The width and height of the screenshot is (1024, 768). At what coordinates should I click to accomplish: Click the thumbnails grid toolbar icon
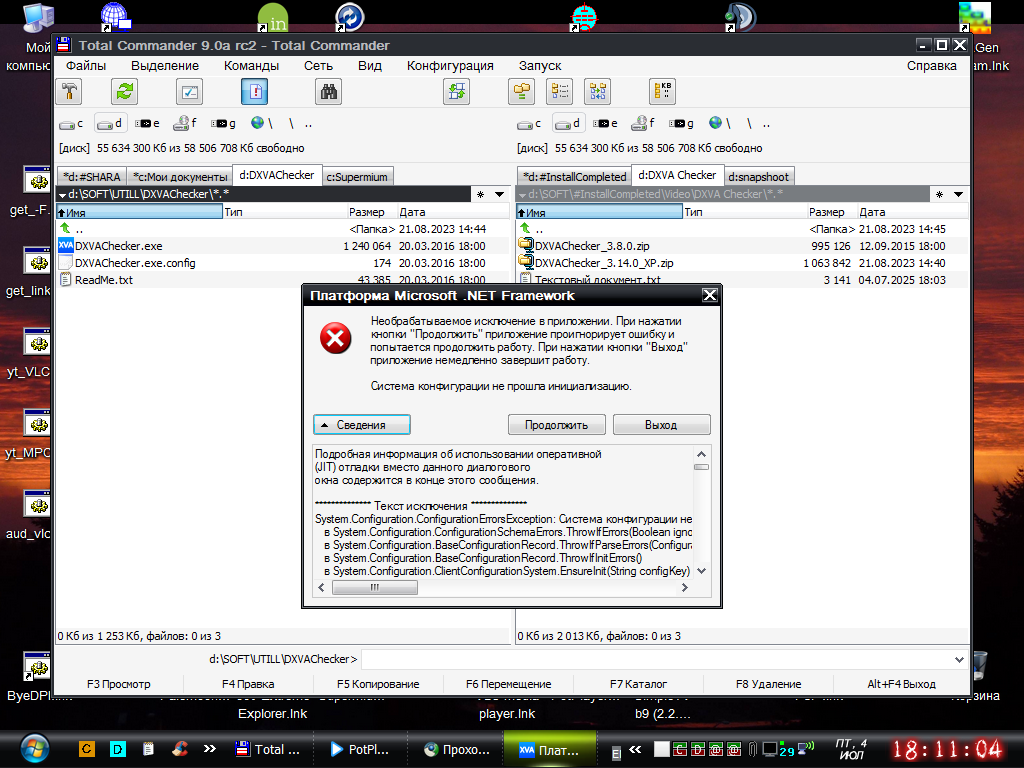click(598, 91)
